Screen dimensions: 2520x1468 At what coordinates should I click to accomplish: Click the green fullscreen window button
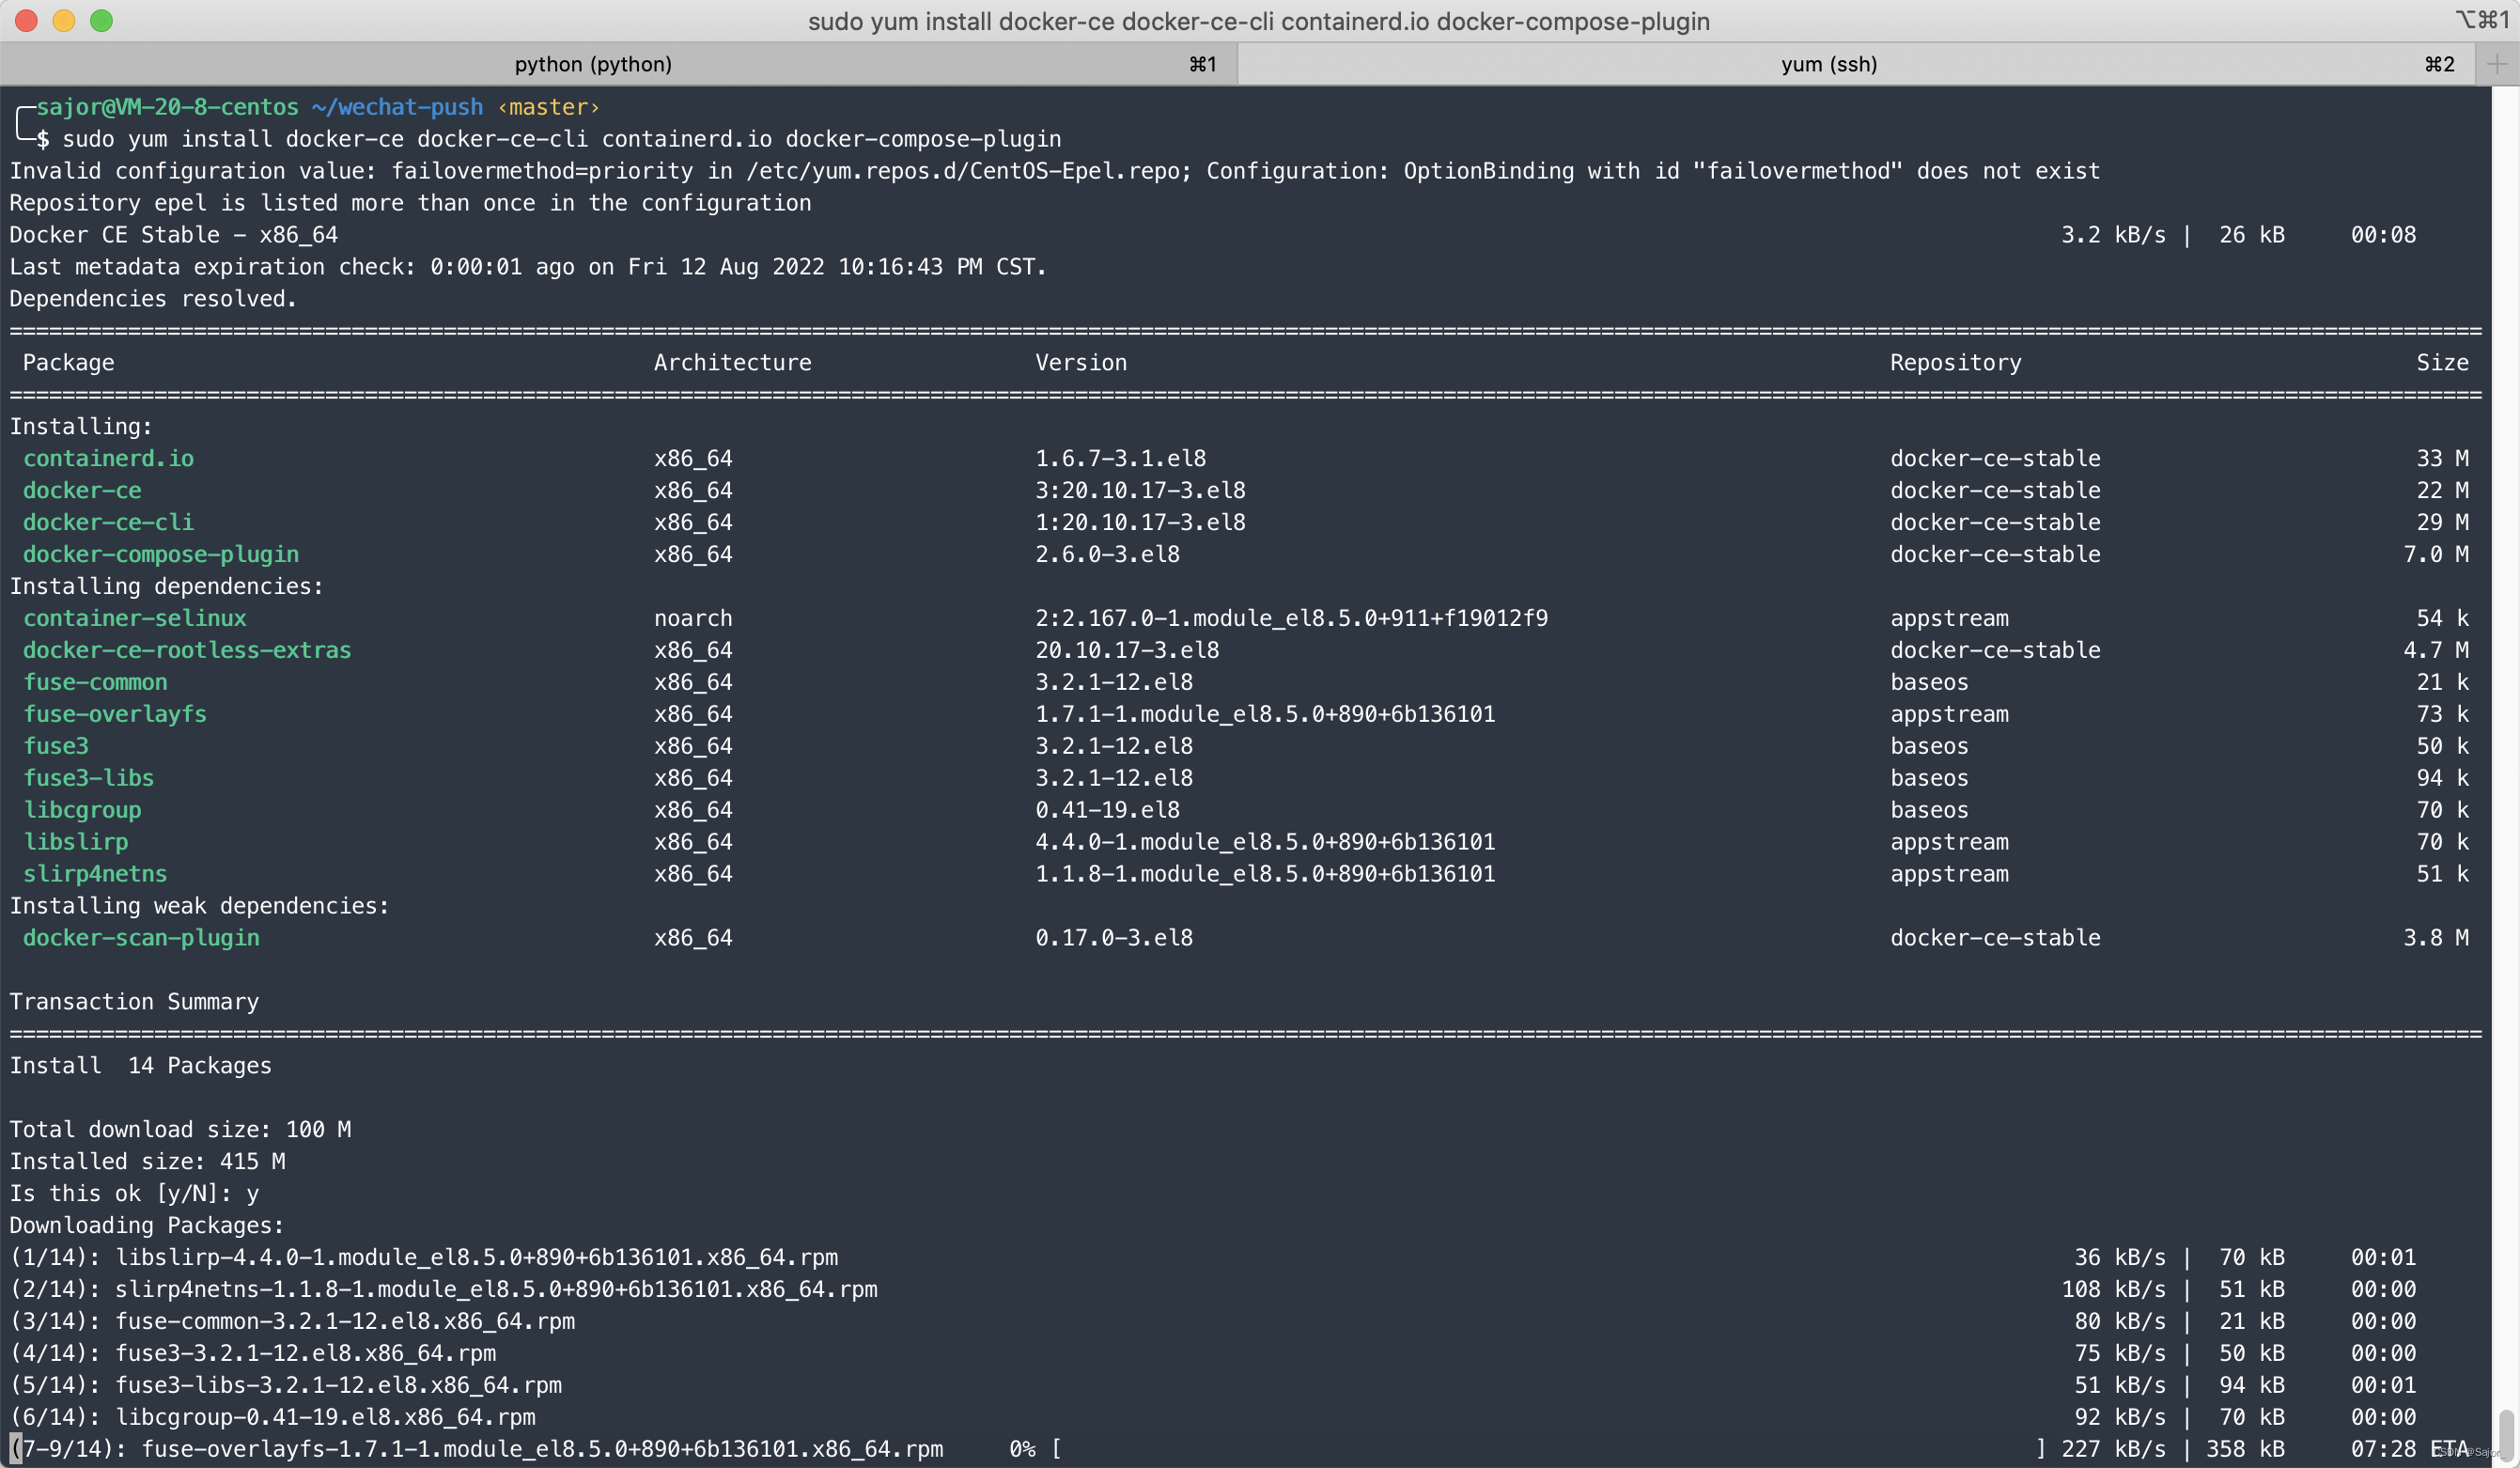coord(101,20)
